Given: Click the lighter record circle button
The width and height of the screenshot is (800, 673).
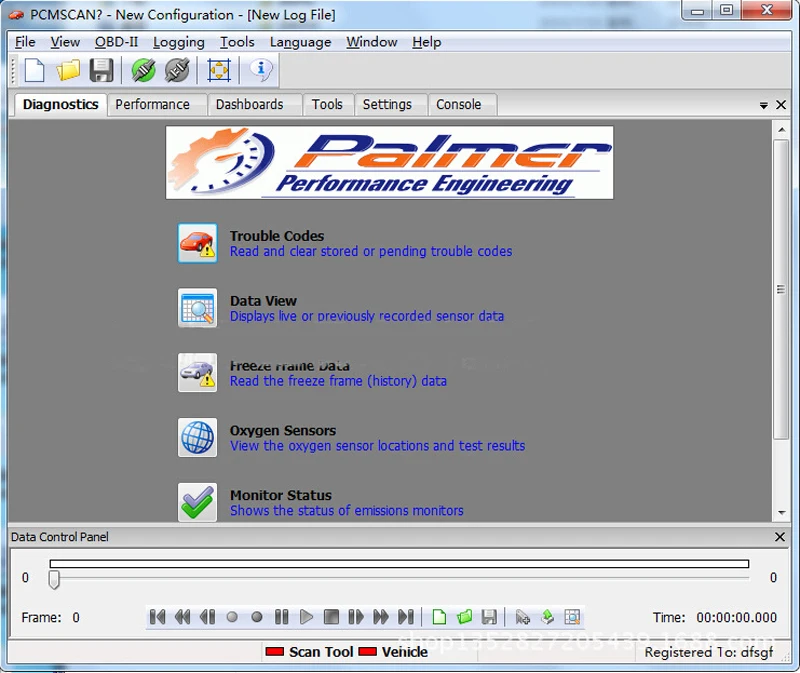Looking at the screenshot, I should click(x=232, y=617).
